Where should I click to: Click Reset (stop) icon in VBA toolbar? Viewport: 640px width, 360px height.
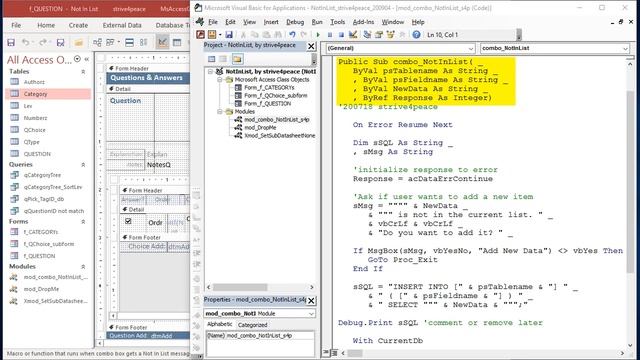(x=341, y=35)
